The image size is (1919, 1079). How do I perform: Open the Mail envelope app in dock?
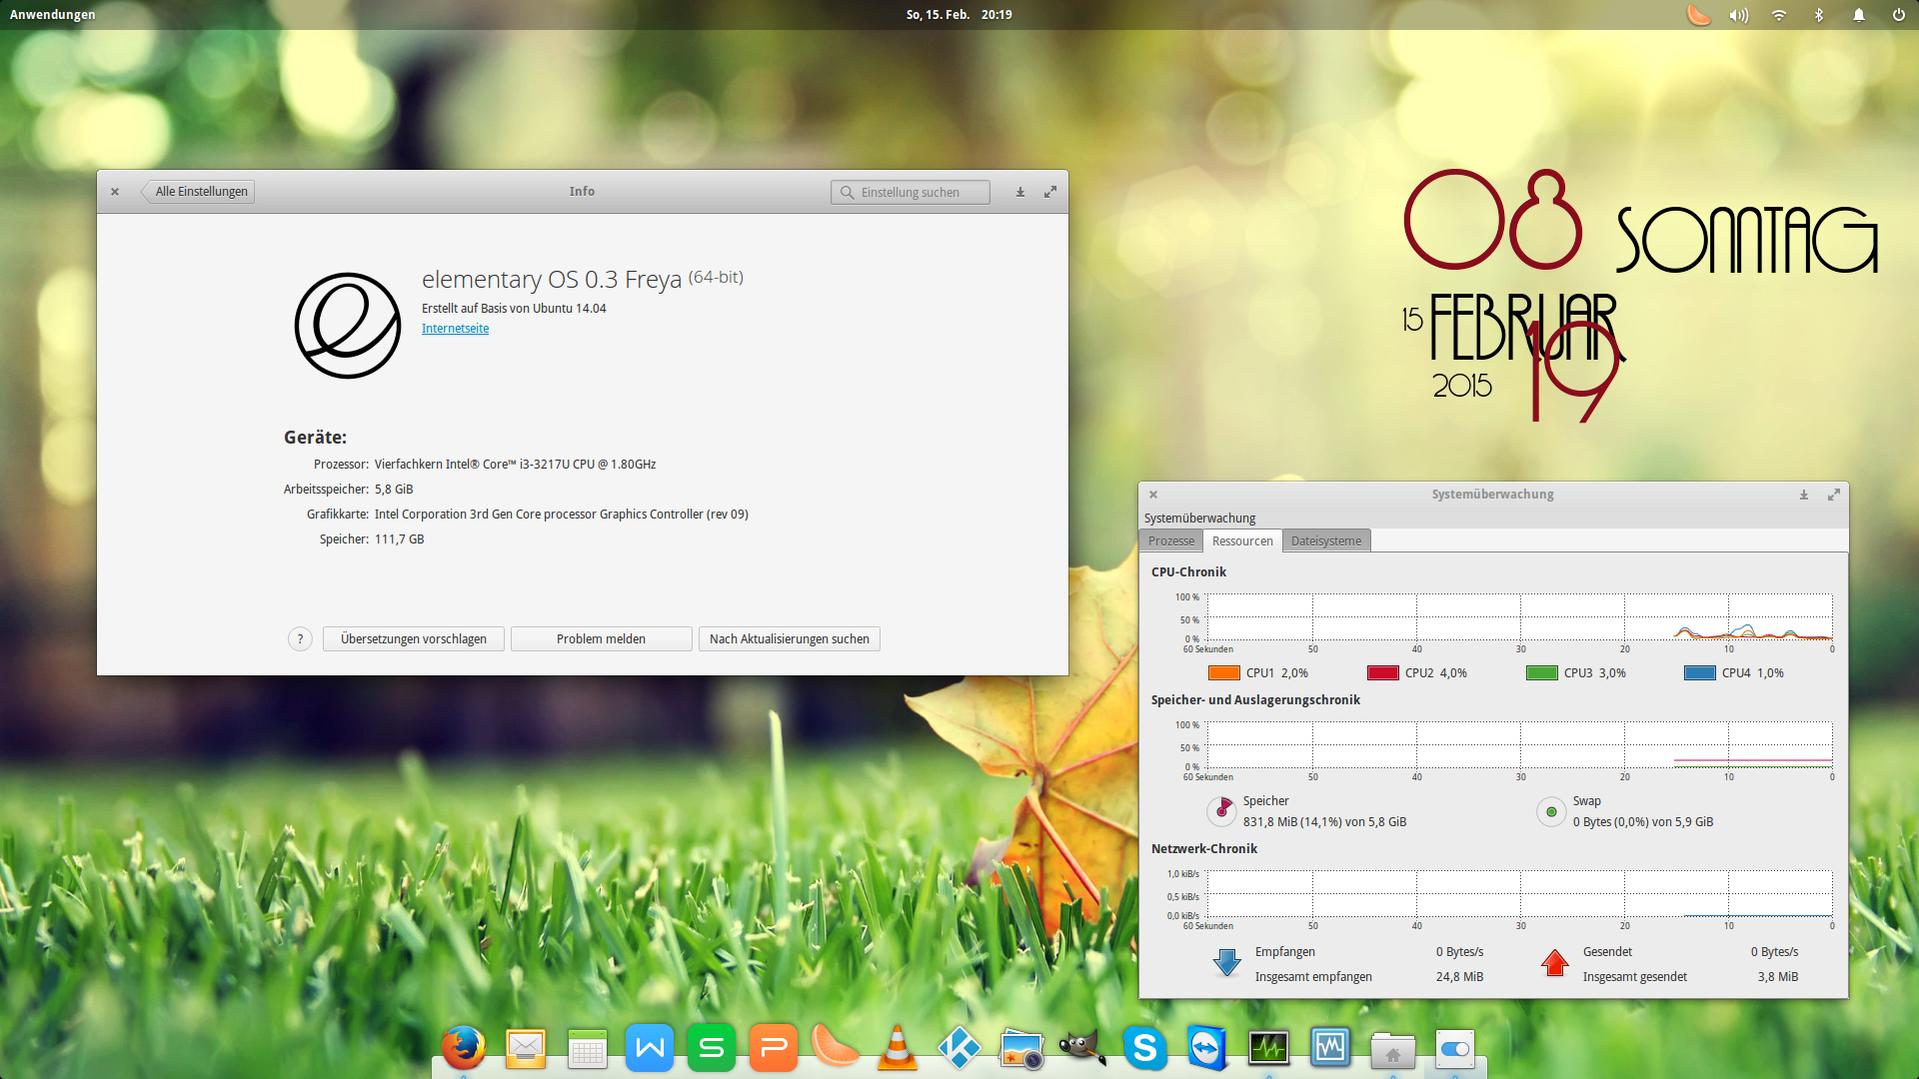pyautogui.click(x=525, y=1048)
